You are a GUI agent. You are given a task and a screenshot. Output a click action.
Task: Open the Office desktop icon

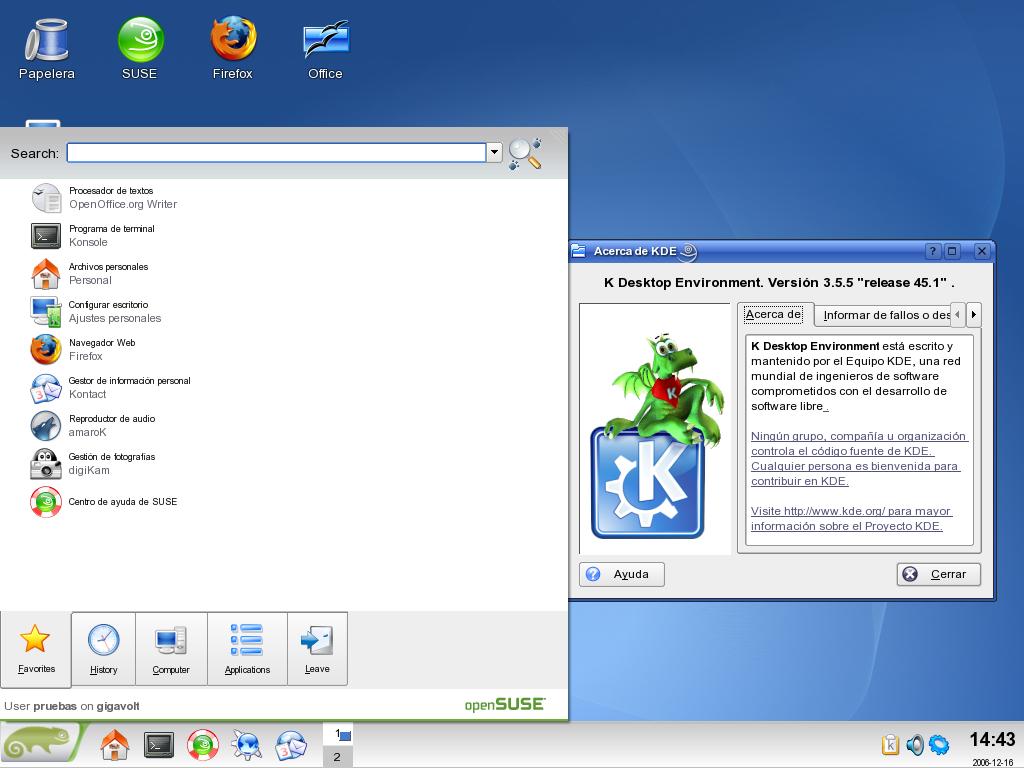pyautogui.click(x=326, y=49)
